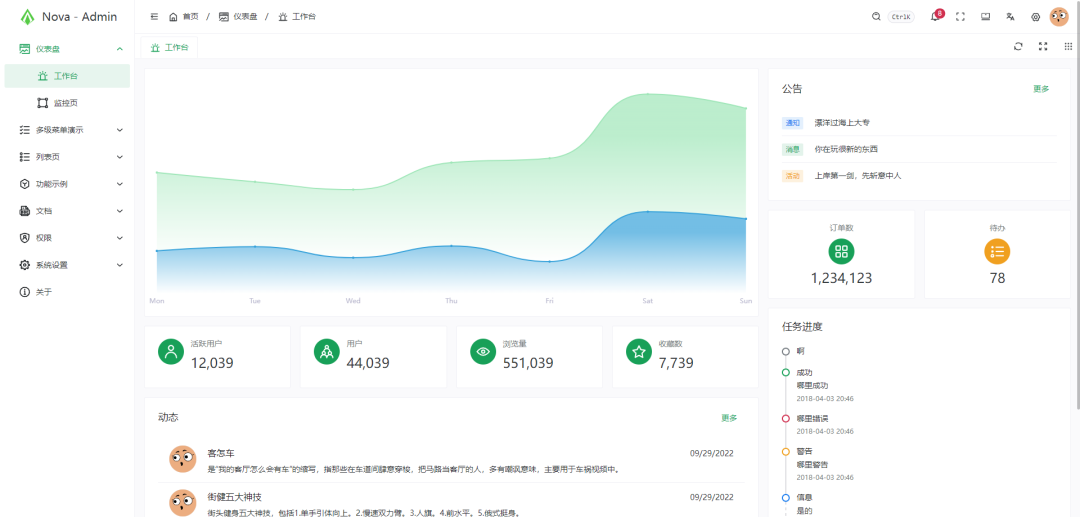Screen dimensions: 1080x517
Task: Open the notifications bell with badge
Action: click(x=935, y=17)
